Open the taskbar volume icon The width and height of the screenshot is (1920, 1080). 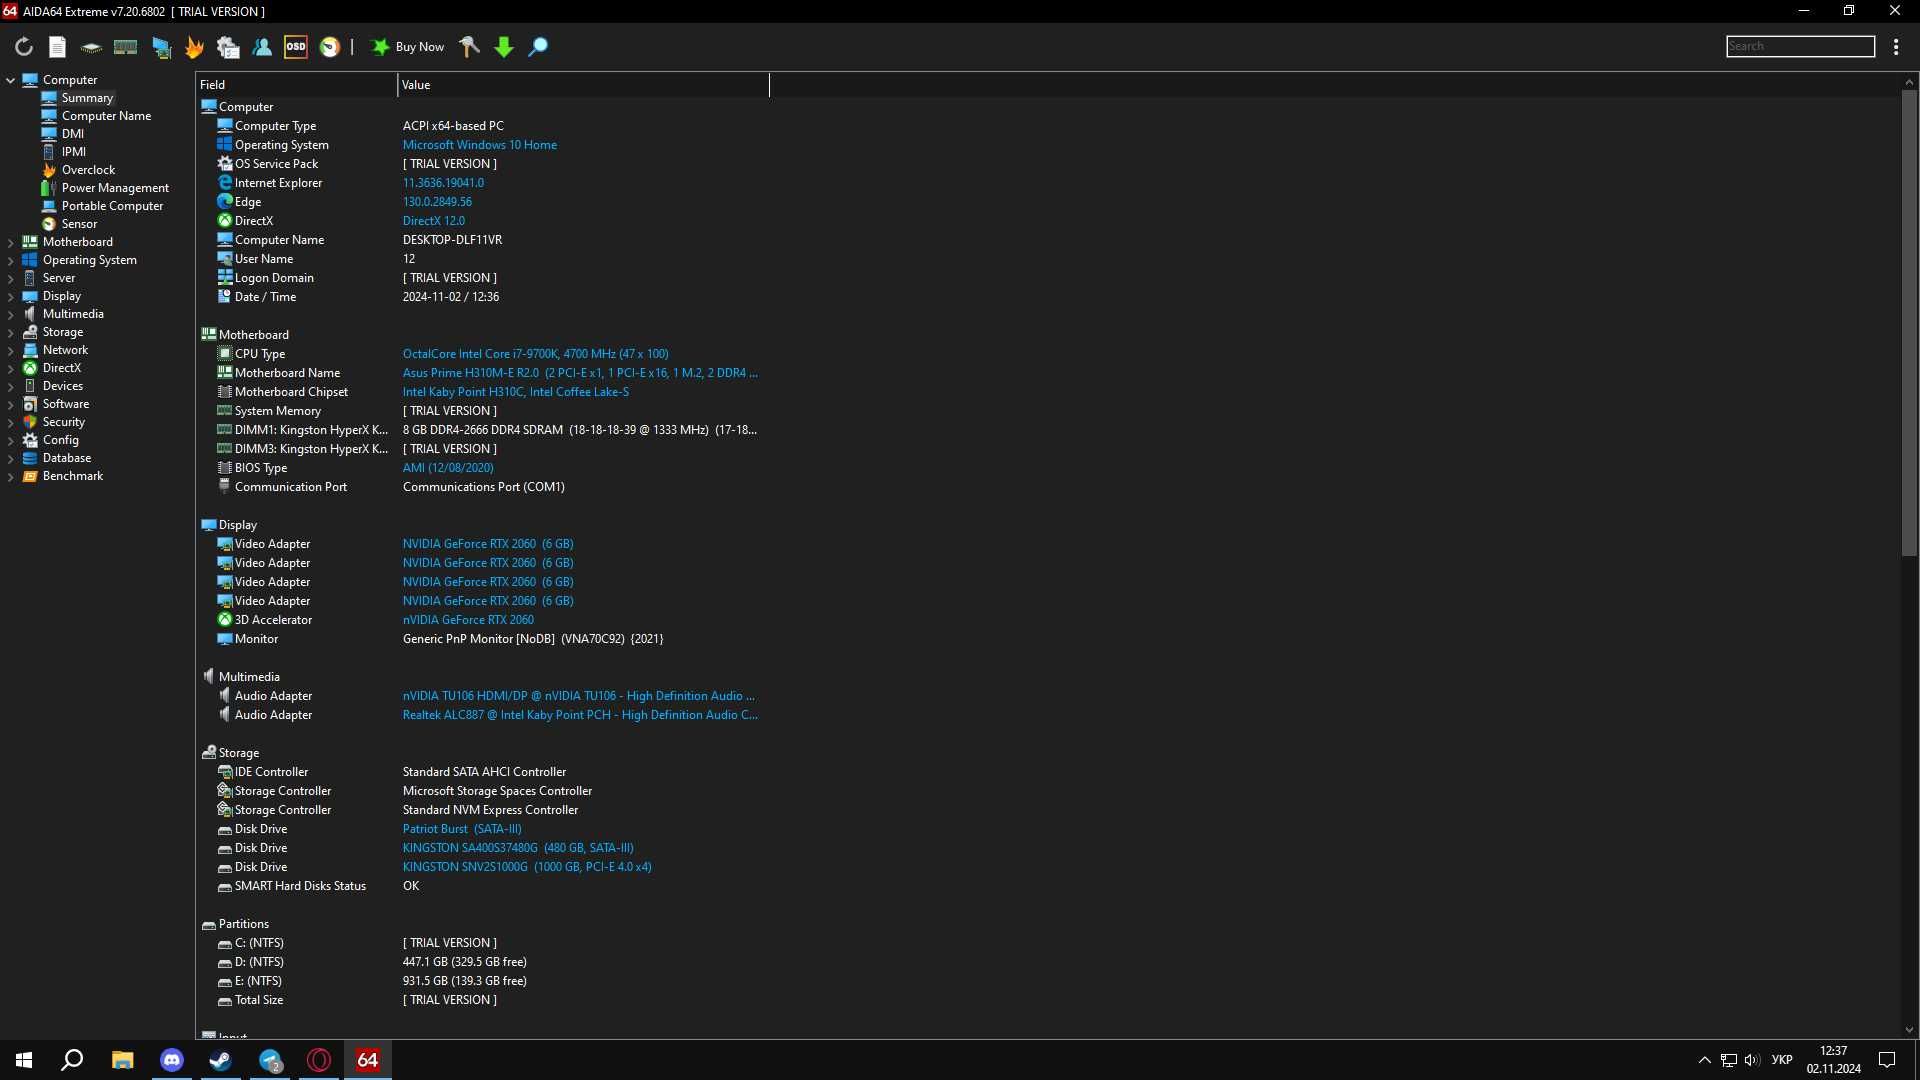1752,1060
